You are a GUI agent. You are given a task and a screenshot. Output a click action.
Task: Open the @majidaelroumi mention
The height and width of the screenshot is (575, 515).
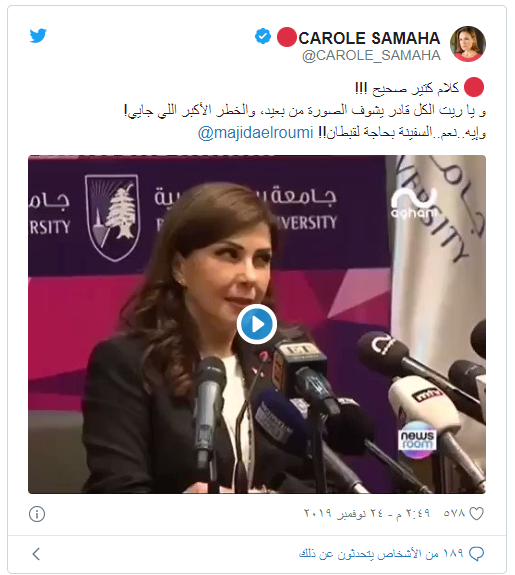256,132
